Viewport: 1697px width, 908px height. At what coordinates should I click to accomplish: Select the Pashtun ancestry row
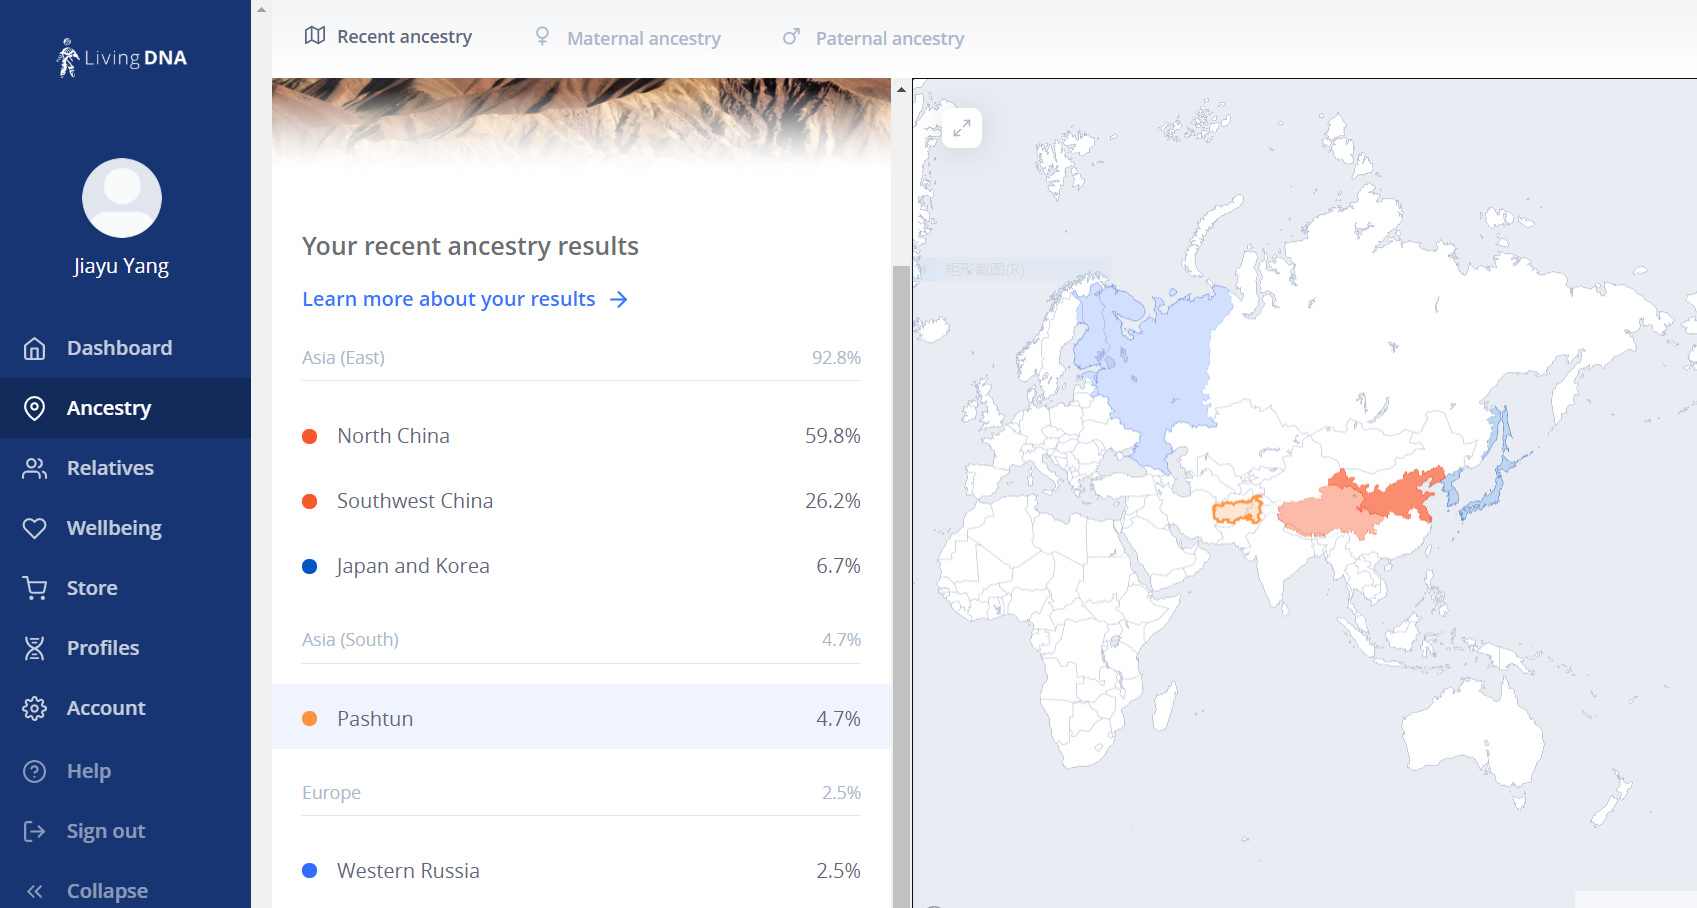[x=581, y=718]
